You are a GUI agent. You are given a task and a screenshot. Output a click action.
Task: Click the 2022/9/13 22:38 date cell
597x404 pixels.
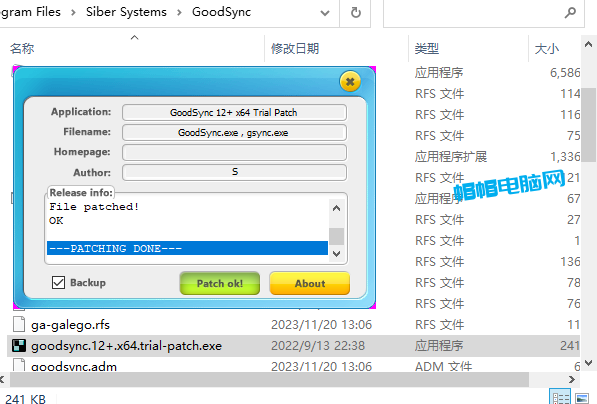tap(318, 346)
